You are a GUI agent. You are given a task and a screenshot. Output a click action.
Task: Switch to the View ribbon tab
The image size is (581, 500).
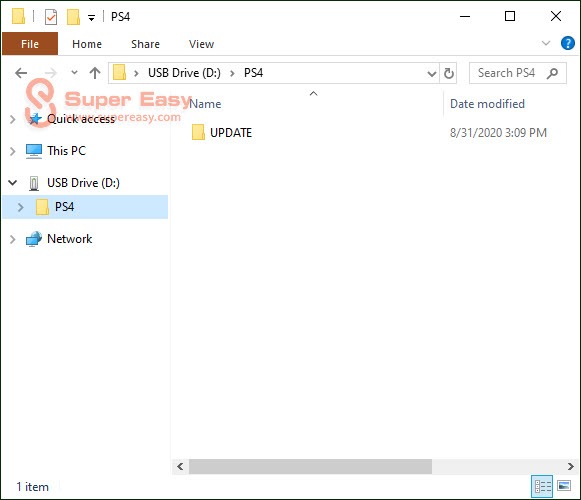(x=201, y=44)
